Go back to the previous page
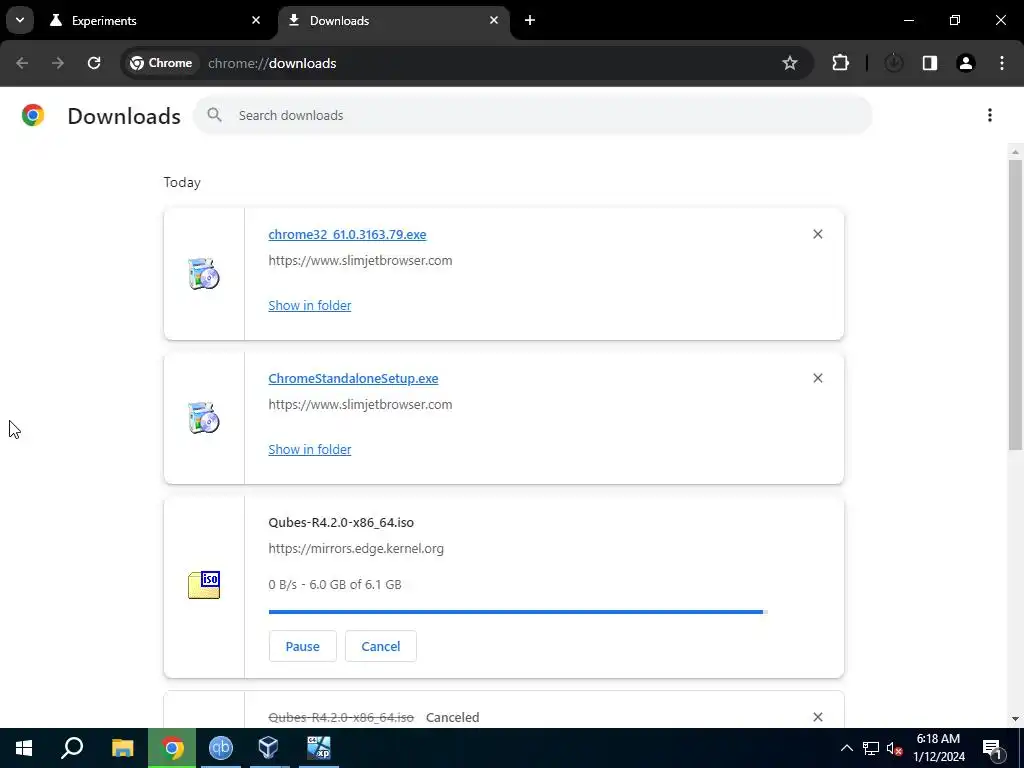This screenshot has height=768, width=1024. click(22, 63)
